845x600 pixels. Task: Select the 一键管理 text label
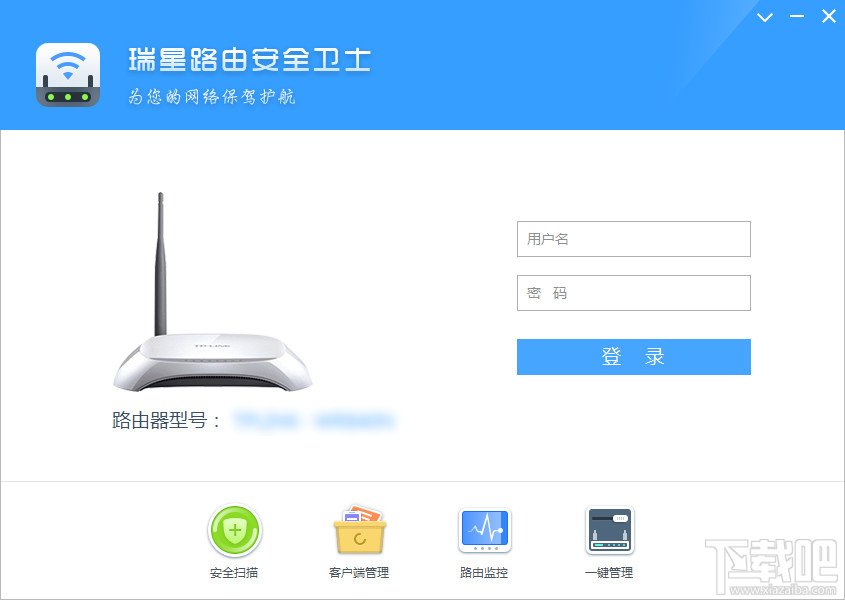click(609, 573)
